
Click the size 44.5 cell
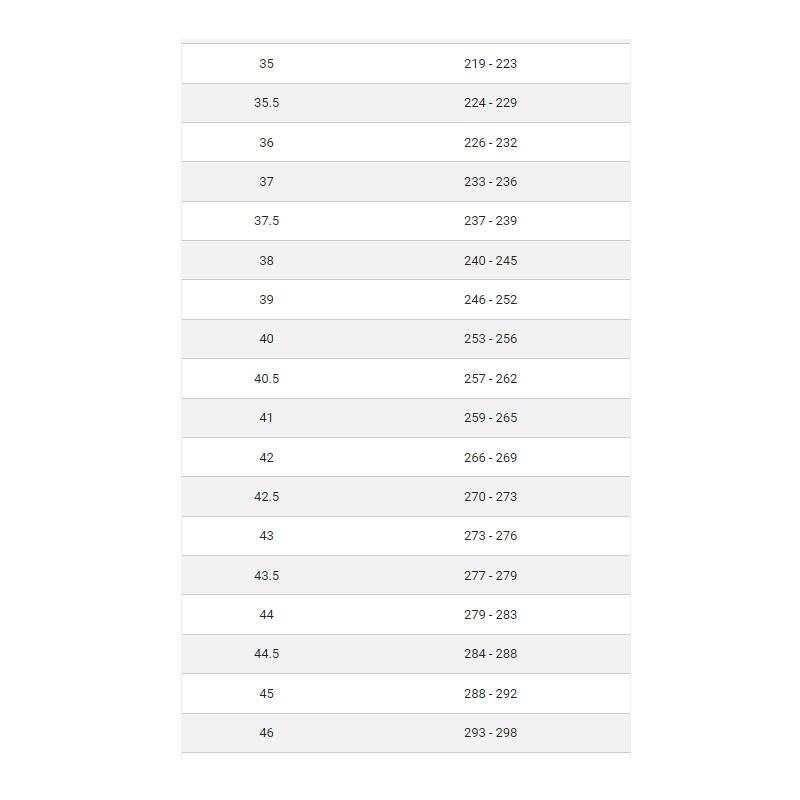tap(266, 654)
